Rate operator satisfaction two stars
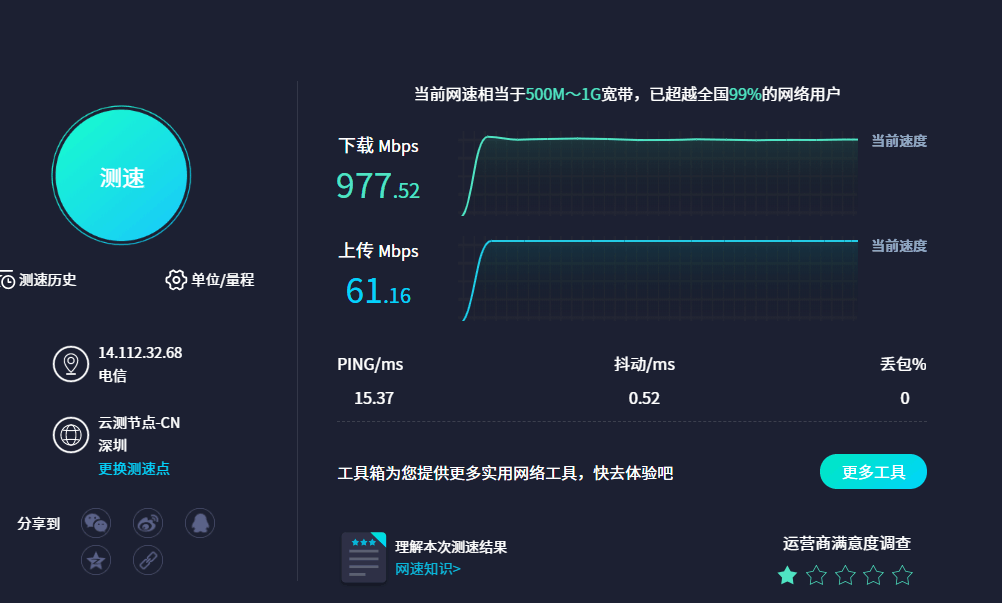This screenshot has width=1002, height=603. coord(816,575)
